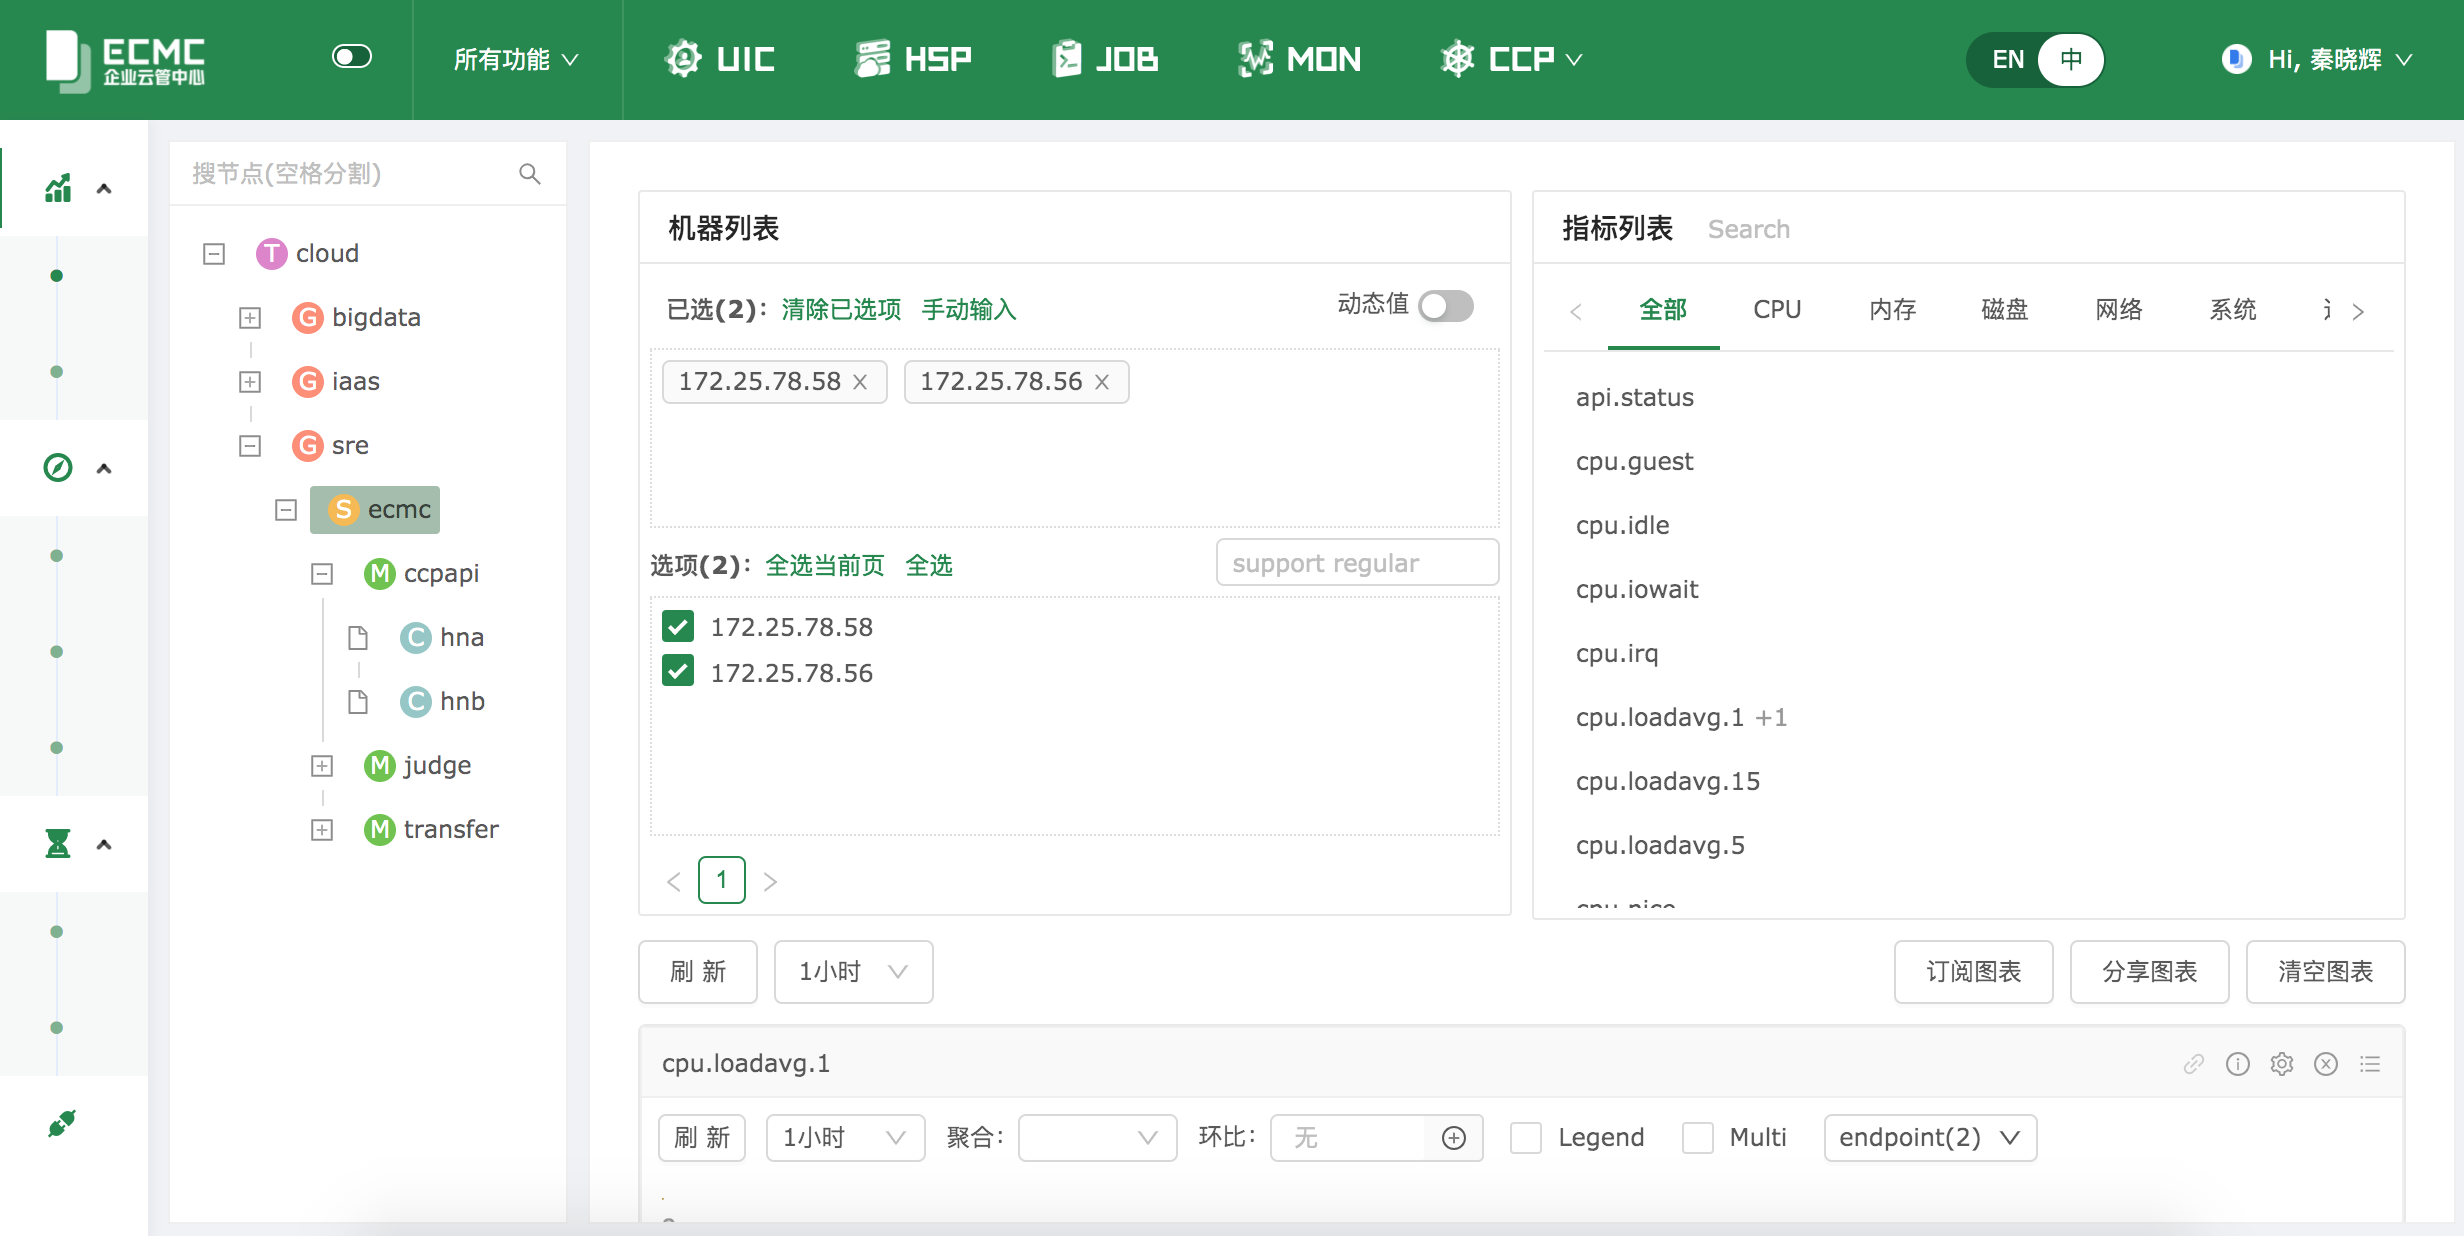Toggle the 动态值 switch
Image resolution: width=2464 pixels, height=1236 pixels.
(x=1446, y=306)
